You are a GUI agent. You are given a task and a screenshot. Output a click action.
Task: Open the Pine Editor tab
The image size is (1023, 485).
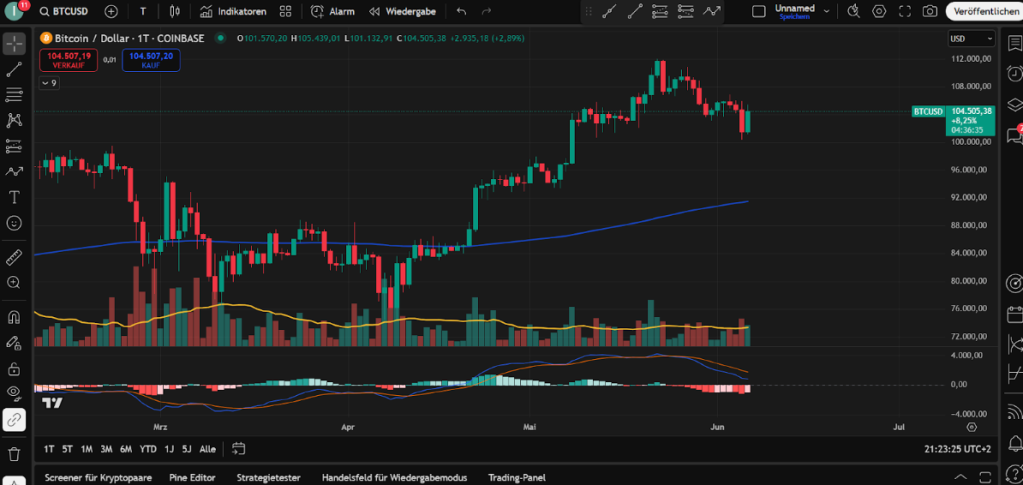point(193,477)
